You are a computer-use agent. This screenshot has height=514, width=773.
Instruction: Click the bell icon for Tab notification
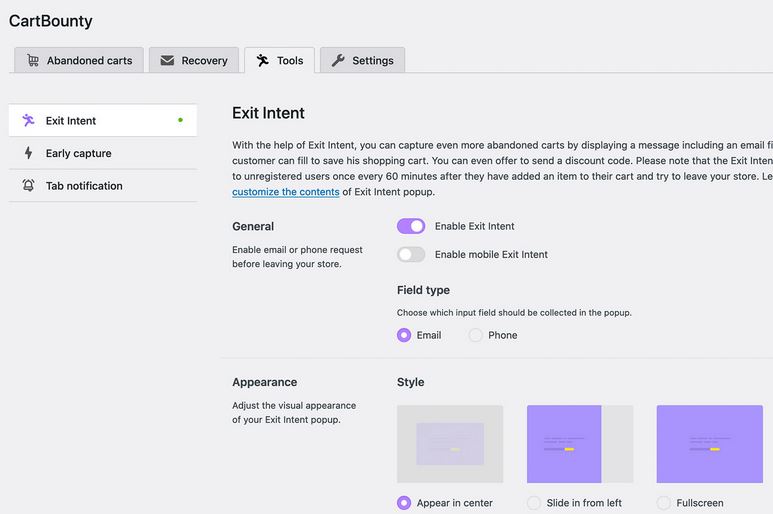(28, 185)
